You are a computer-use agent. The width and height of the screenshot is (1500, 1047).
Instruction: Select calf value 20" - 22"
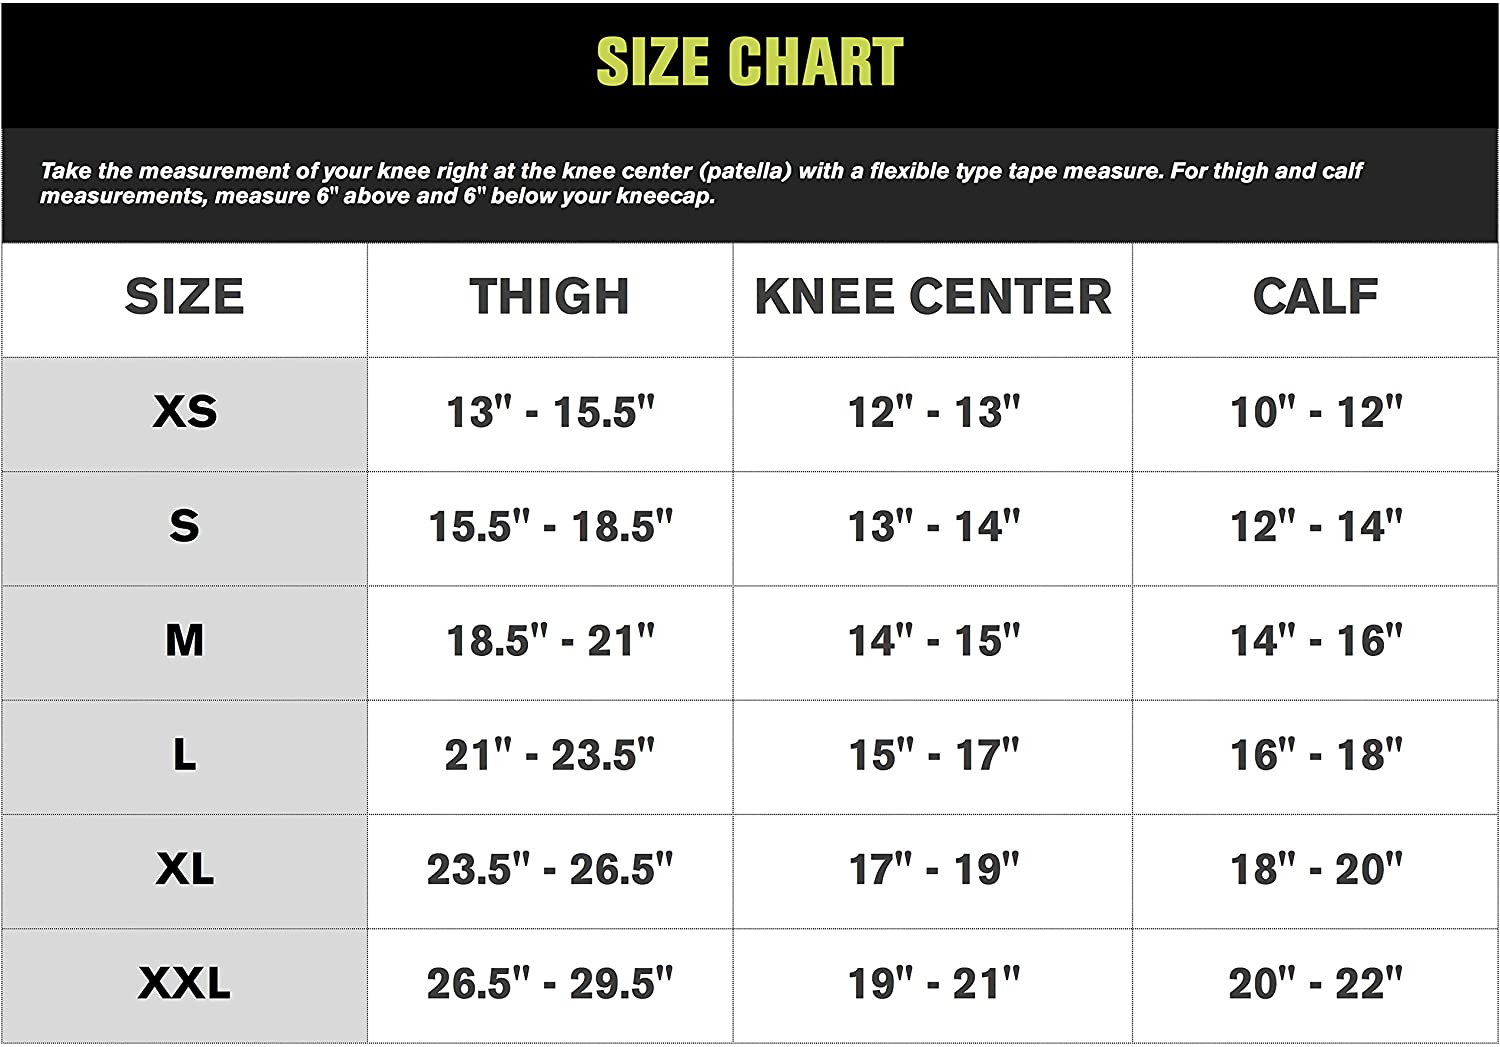pyautogui.click(x=1316, y=983)
